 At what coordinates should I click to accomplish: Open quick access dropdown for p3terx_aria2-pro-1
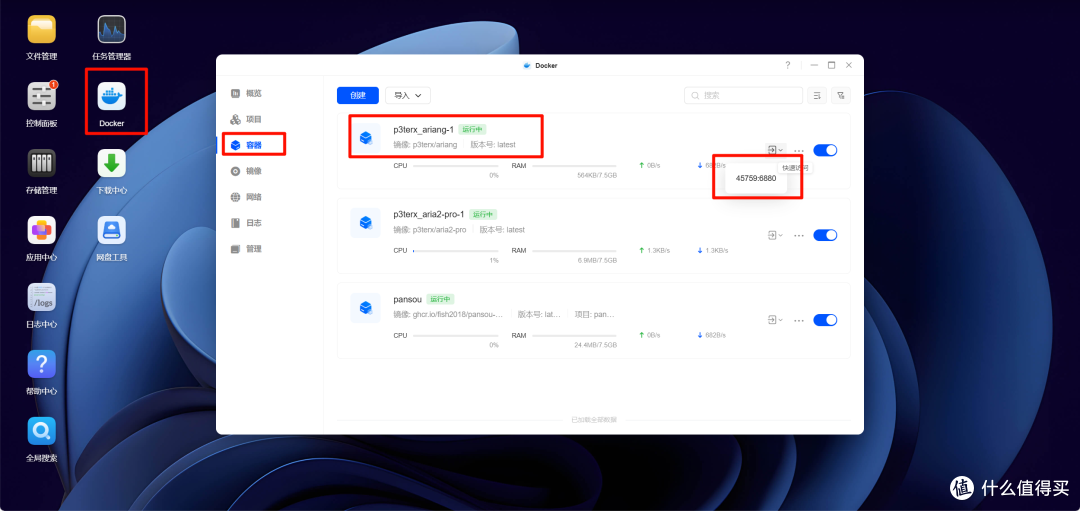[776, 236]
